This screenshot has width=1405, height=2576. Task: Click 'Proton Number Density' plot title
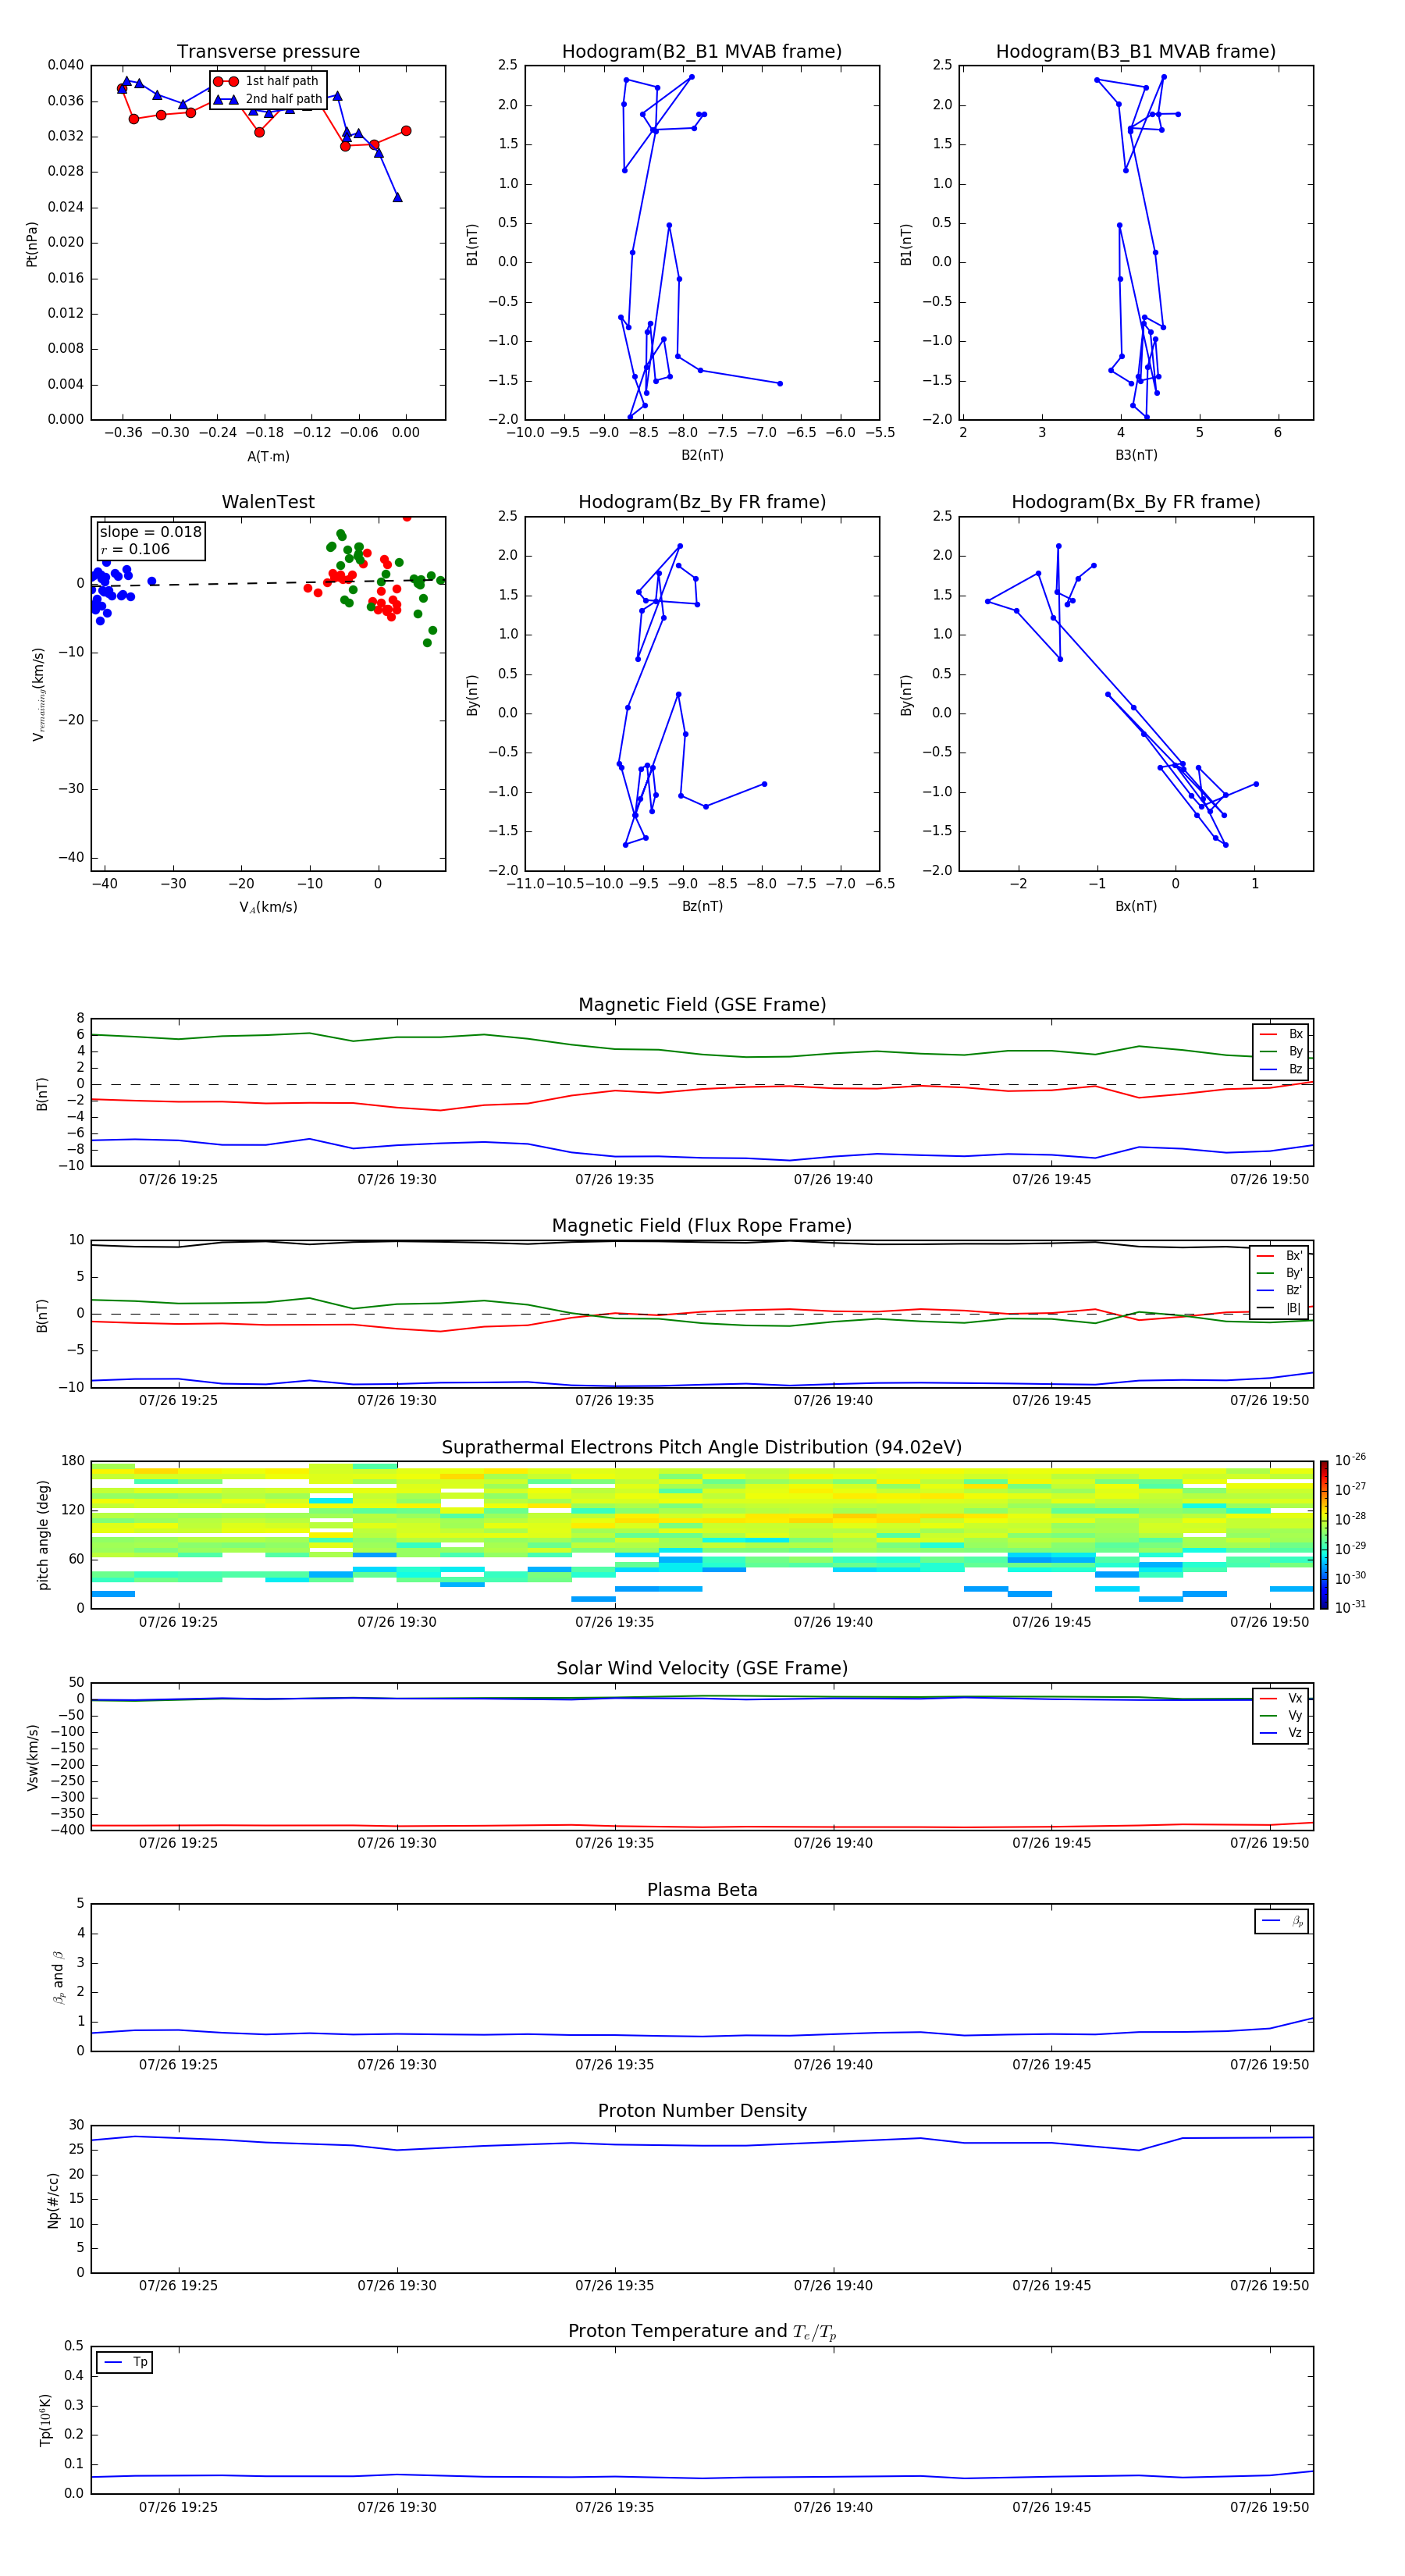tap(702, 2111)
